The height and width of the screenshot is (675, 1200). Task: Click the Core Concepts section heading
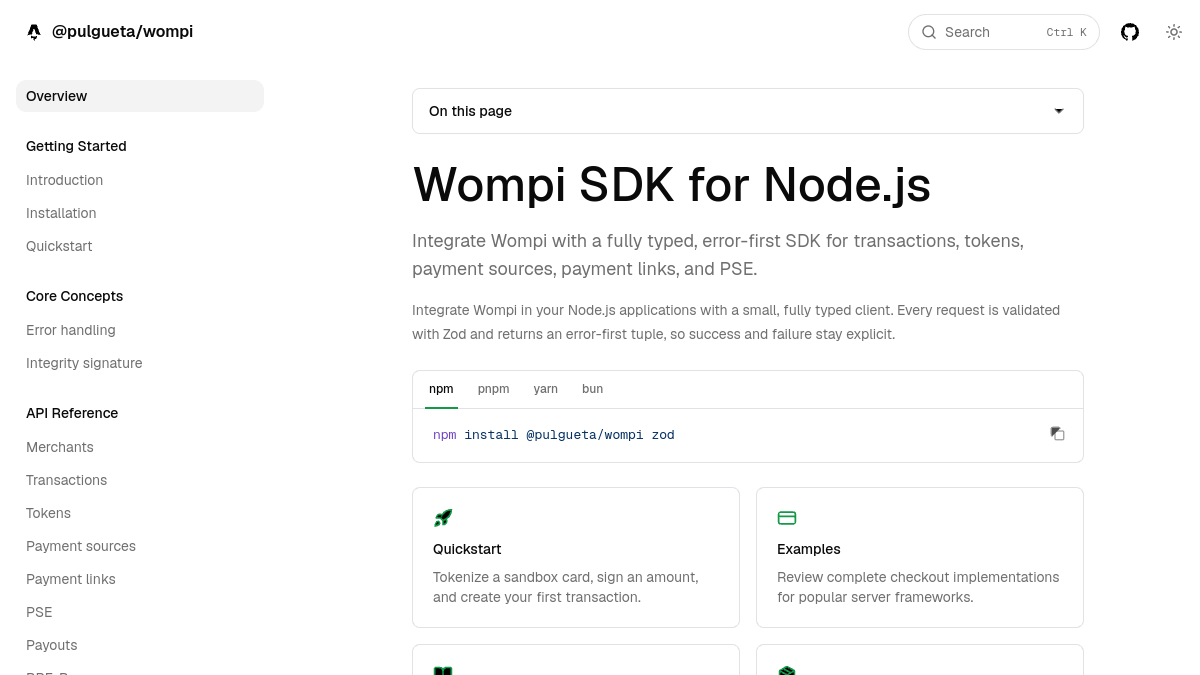click(75, 296)
